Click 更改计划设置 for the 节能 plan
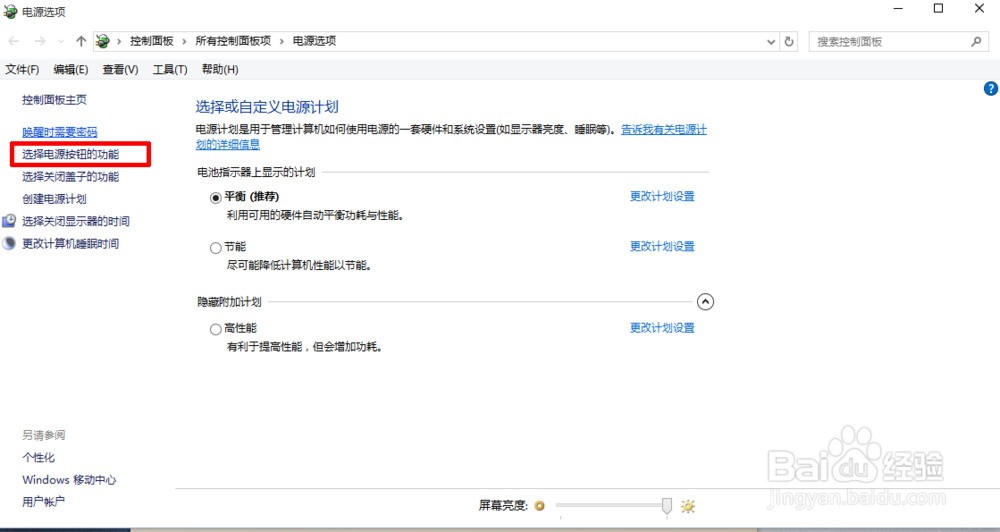1000x532 pixels. pyautogui.click(x=662, y=246)
